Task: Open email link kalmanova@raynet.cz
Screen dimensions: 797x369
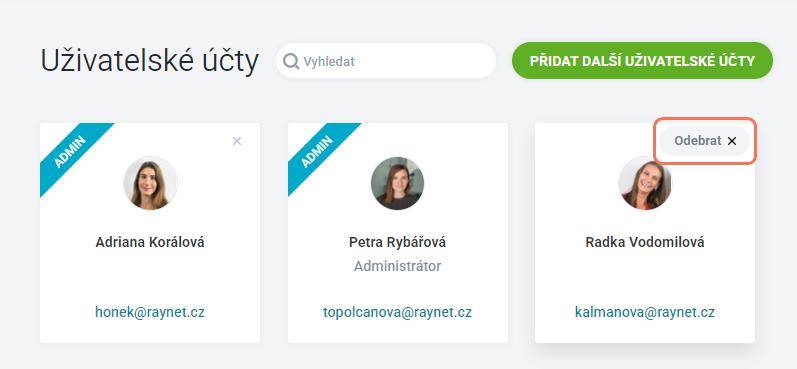Action: [645, 312]
